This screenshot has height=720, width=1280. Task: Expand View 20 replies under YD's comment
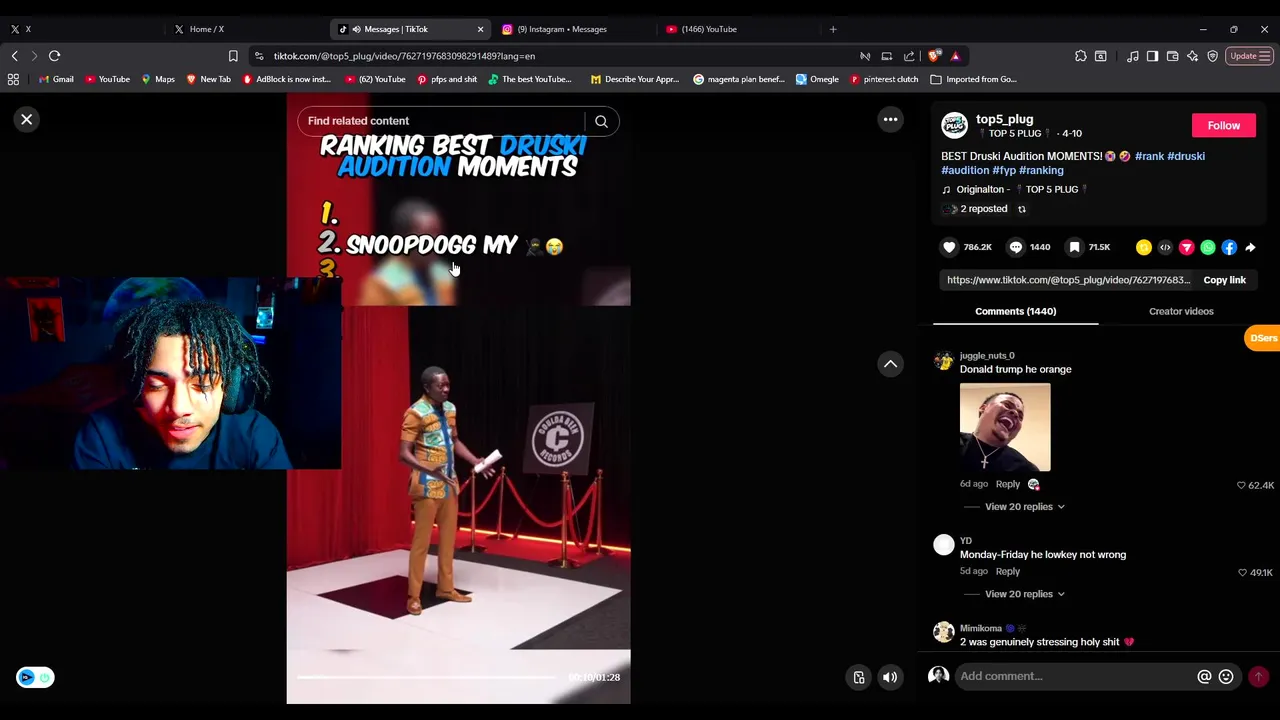1024,595
